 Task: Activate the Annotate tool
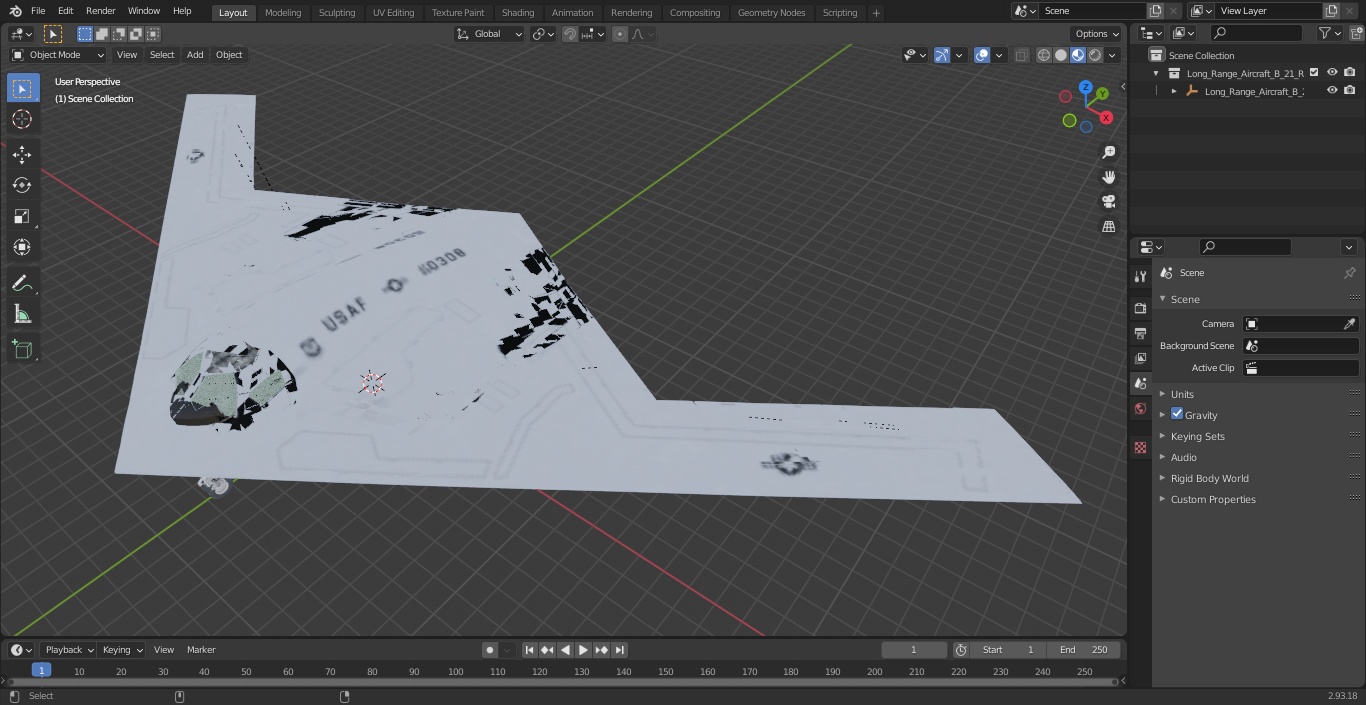(x=22, y=283)
